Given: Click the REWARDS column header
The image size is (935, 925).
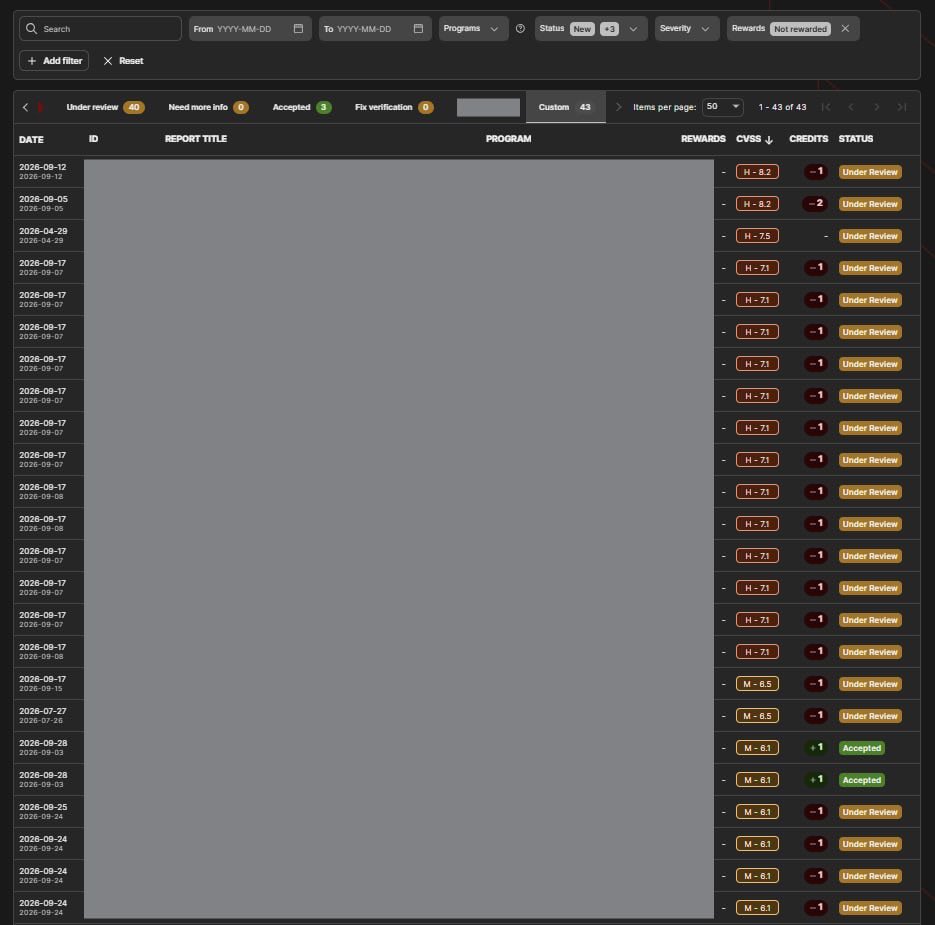Looking at the screenshot, I should pyautogui.click(x=703, y=139).
